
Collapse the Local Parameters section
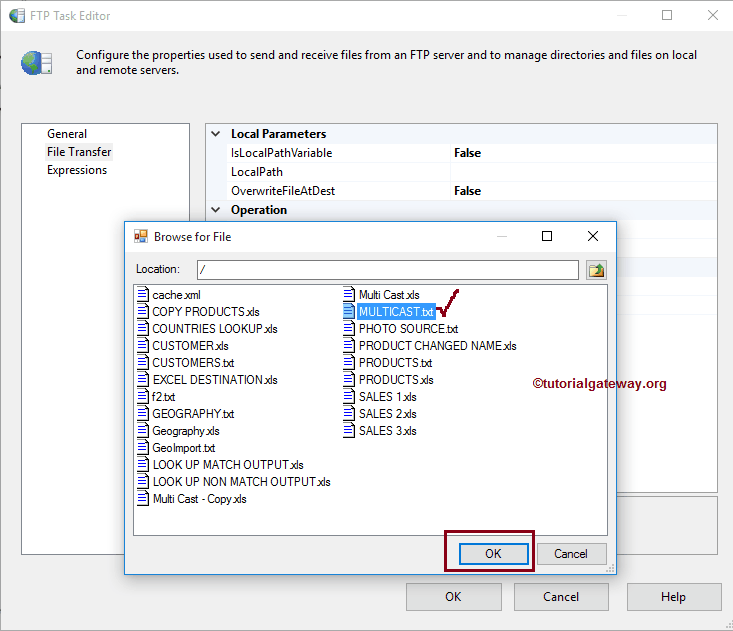pos(216,134)
